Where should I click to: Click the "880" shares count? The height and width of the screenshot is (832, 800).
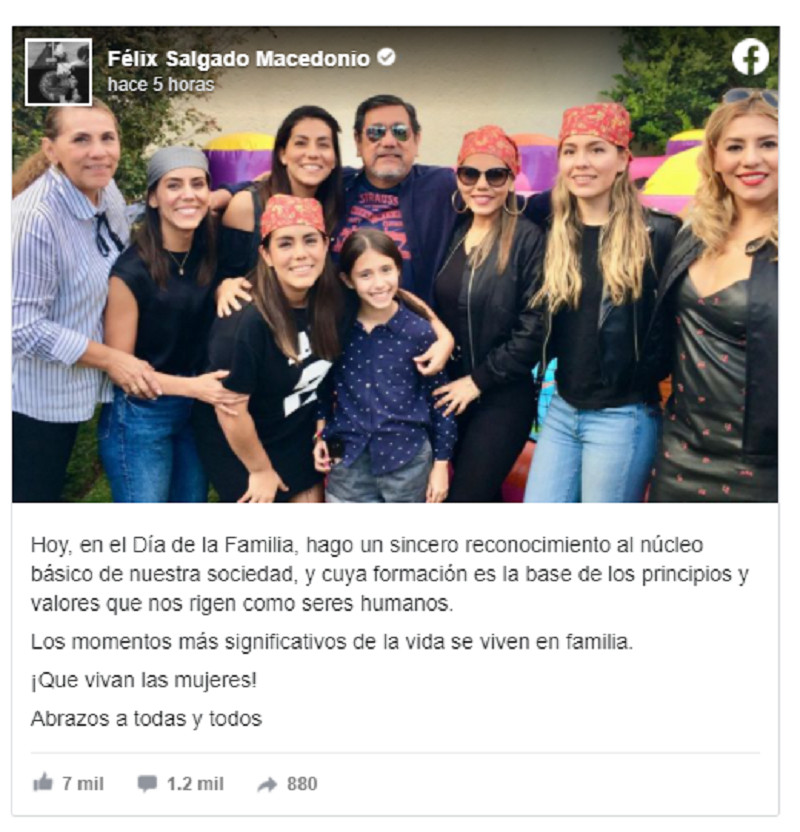pyautogui.click(x=302, y=783)
